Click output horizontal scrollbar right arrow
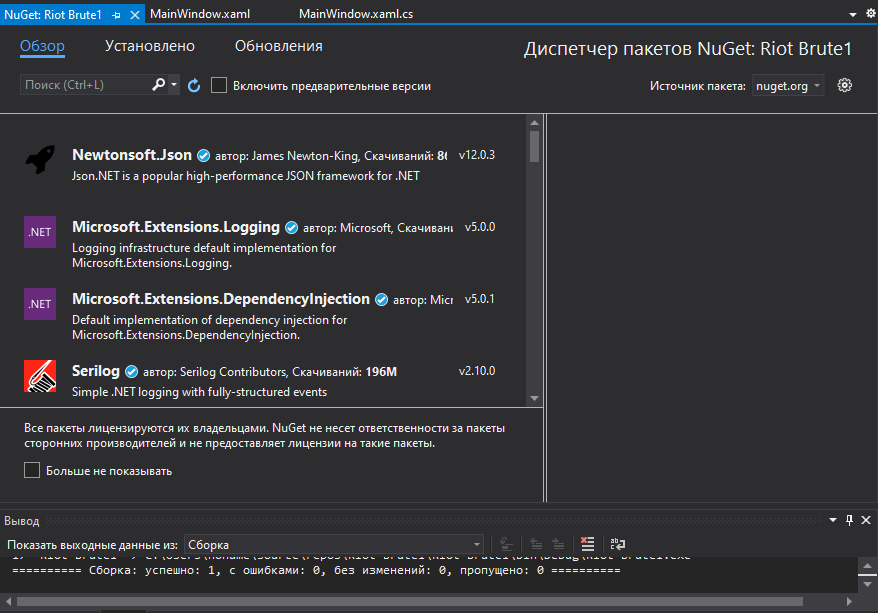 coord(849,601)
